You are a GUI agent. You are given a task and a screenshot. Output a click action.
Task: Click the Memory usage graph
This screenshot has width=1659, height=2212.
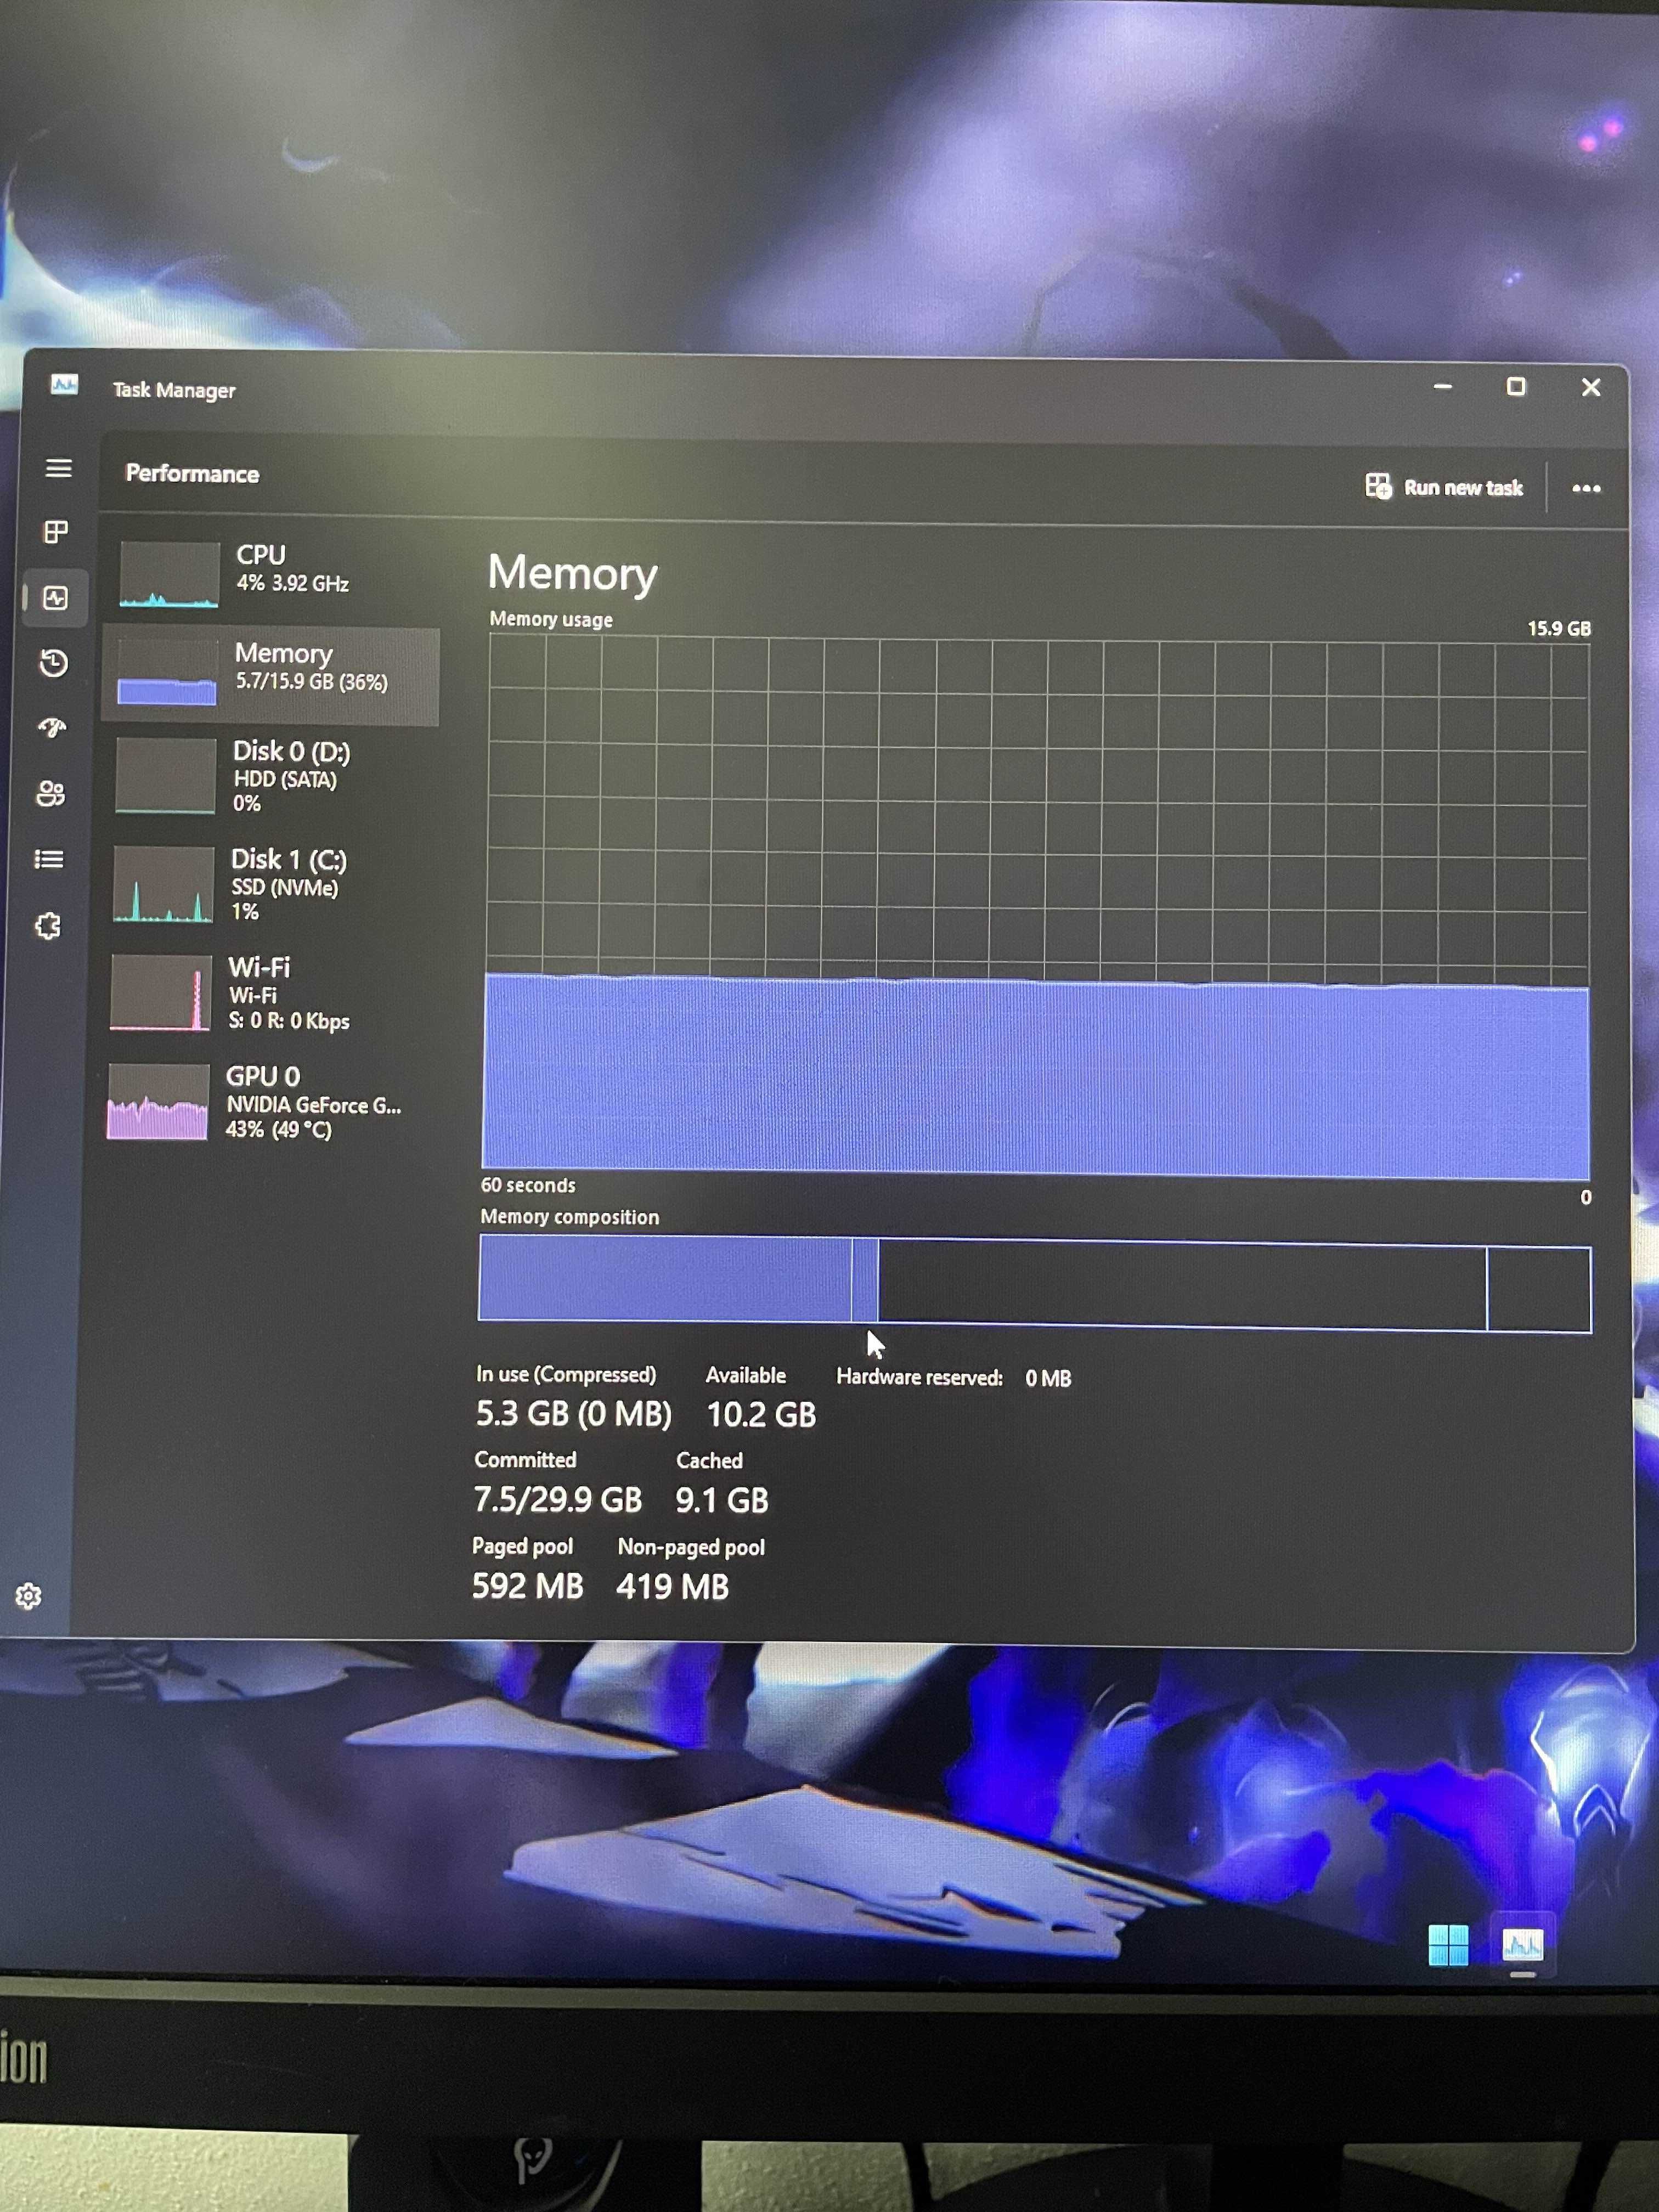pyautogui.click(x=1036, y=908)
